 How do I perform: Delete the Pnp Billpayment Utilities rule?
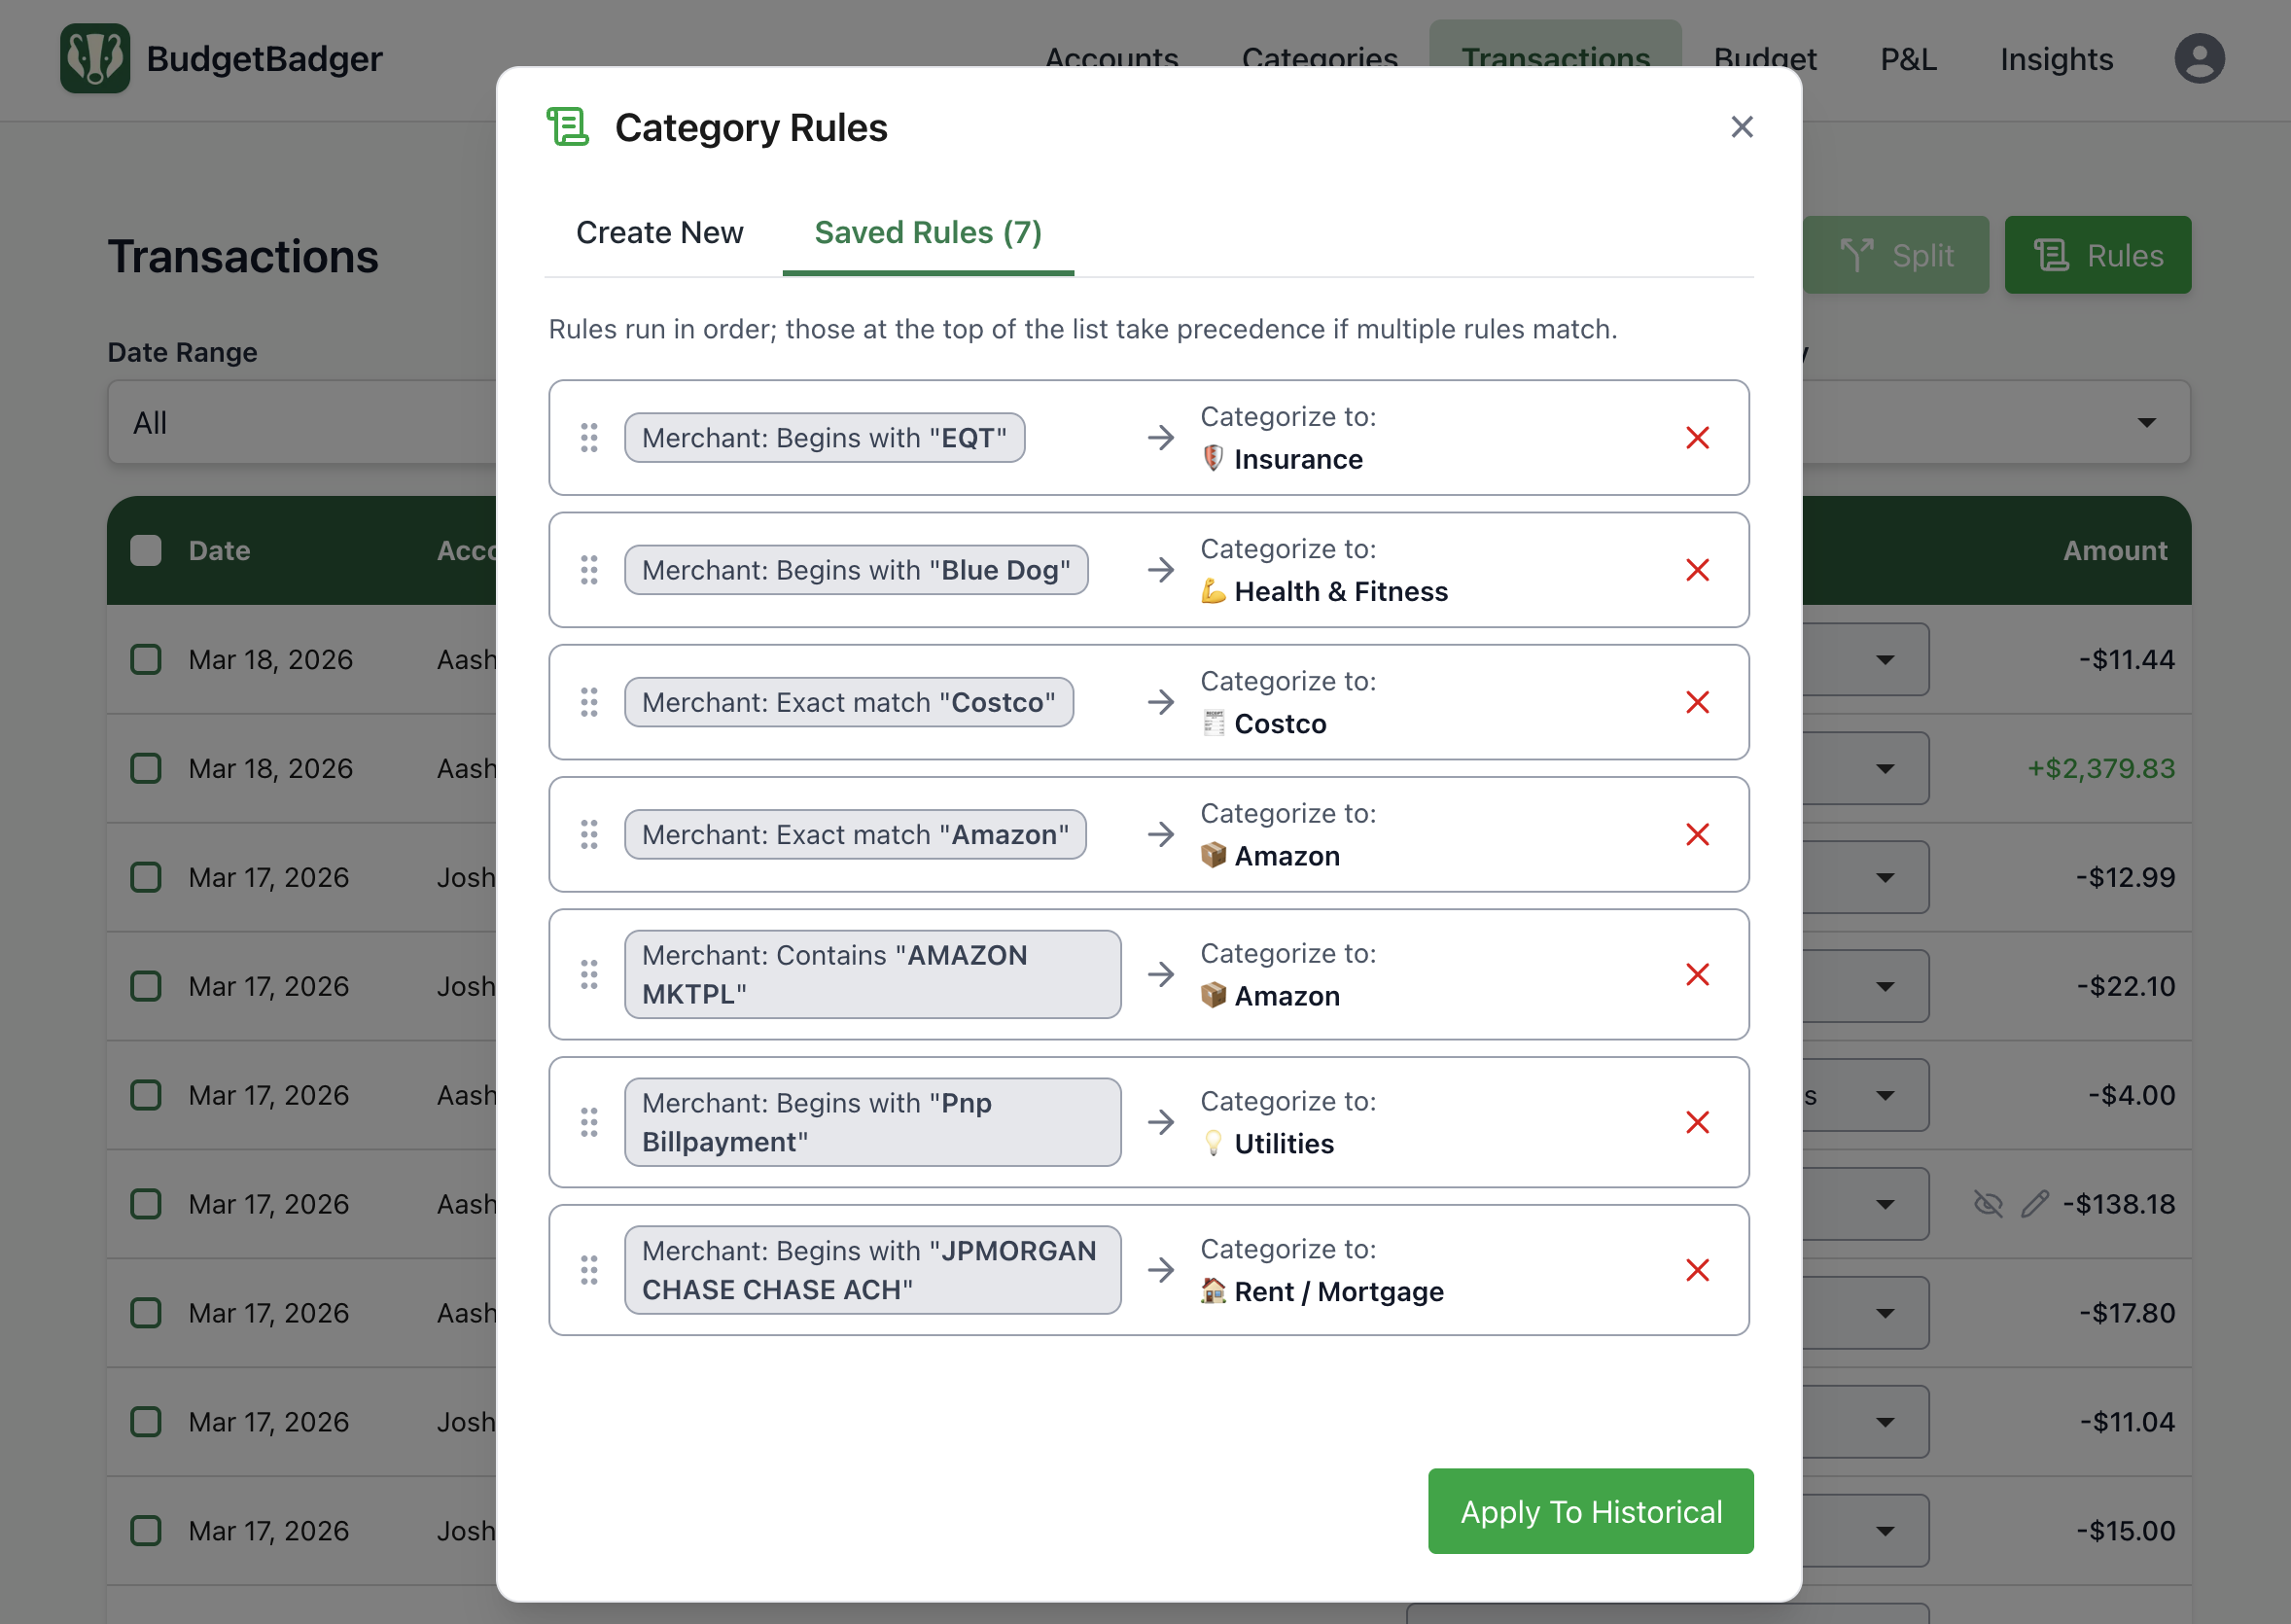pos(1697,1122)
